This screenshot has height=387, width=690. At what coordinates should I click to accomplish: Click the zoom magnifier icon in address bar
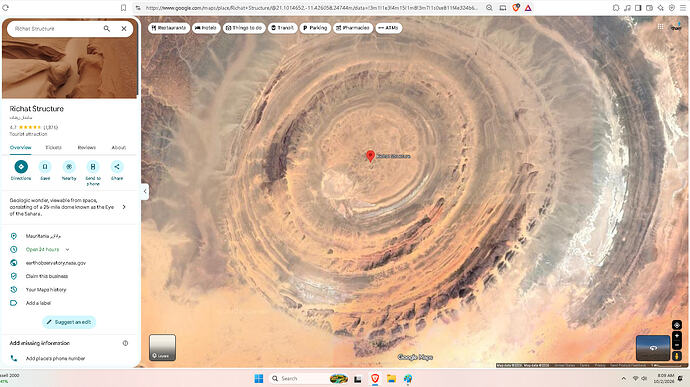pos(489,7)
